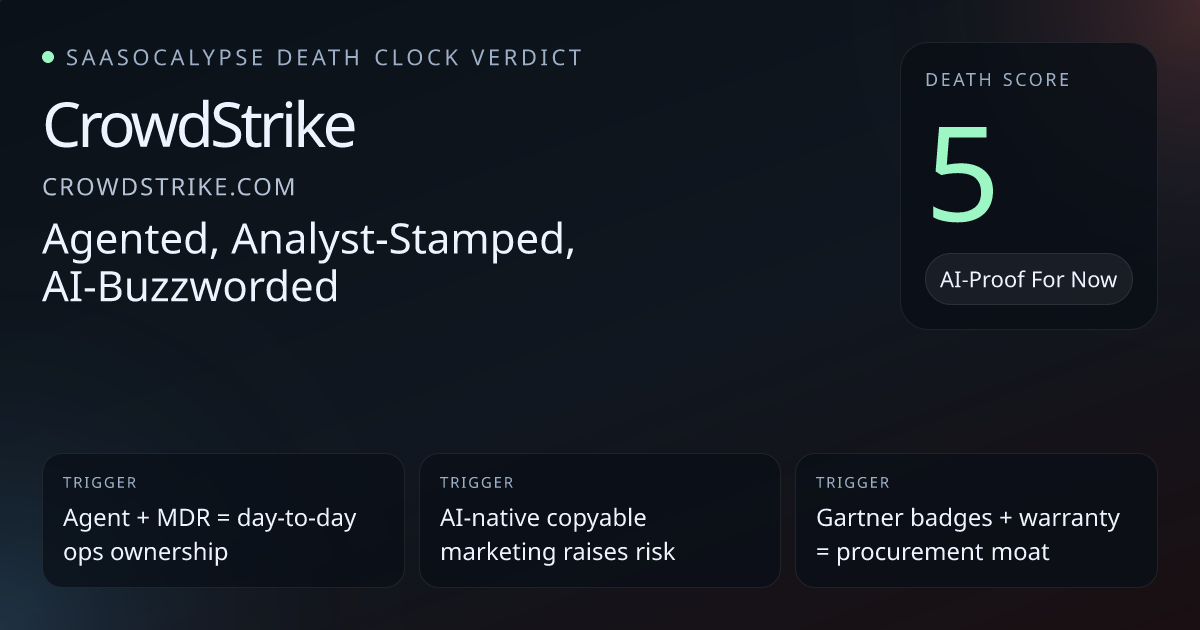Click TRIGGER label above 'Agent + MDR'
This screenshot has width=1200, height=630.
99,483
